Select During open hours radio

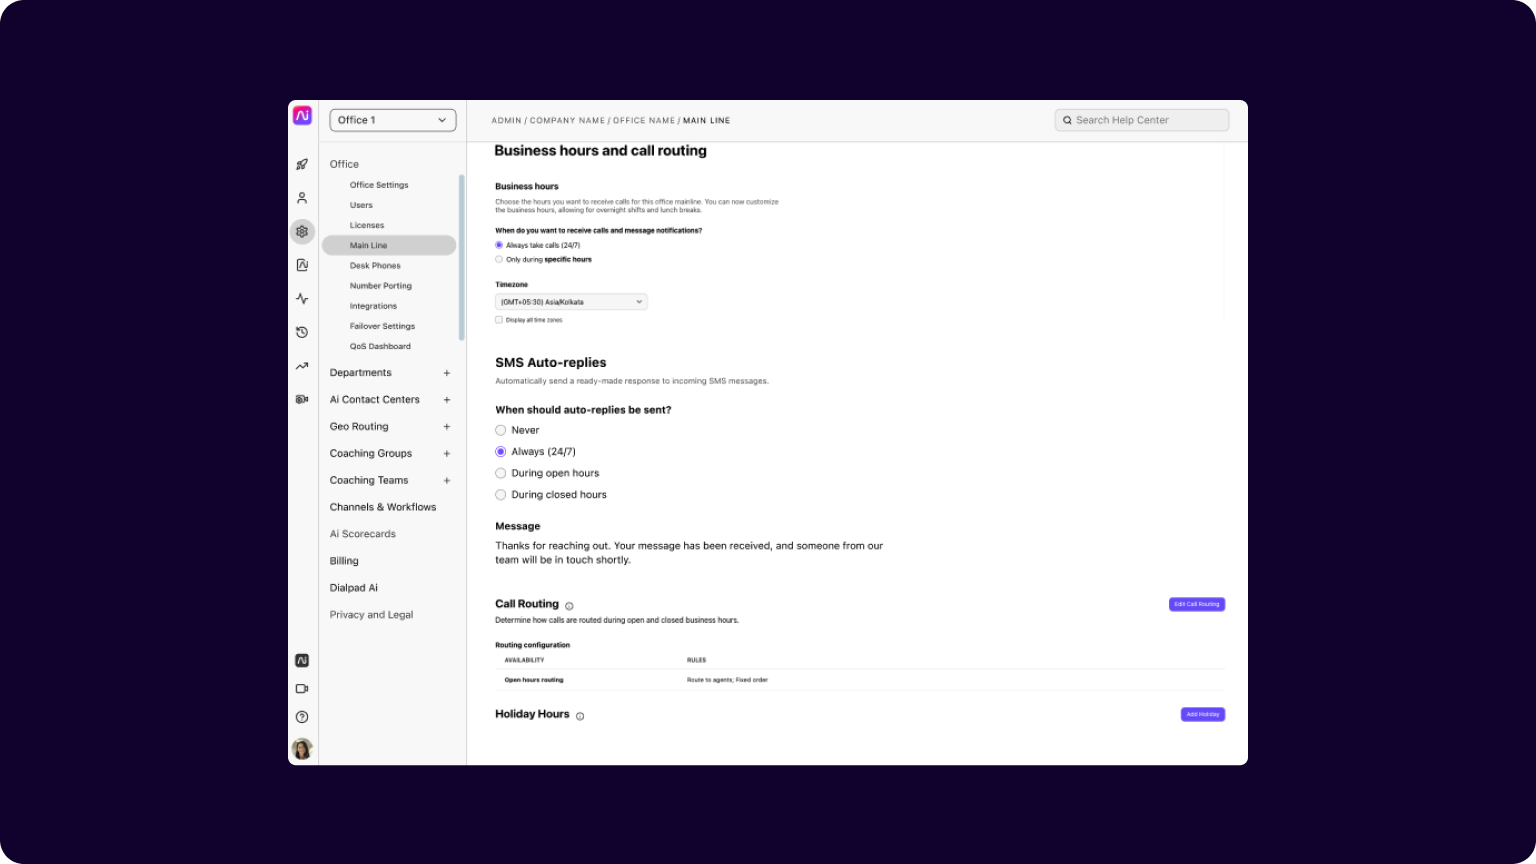click(x=501, y=473)
